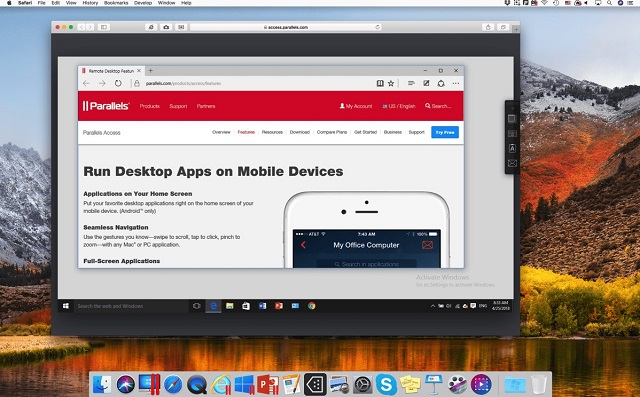
Task: Open File Explorer on Windows taskbar
Action: pyautogui.click(x=229, y=306)
